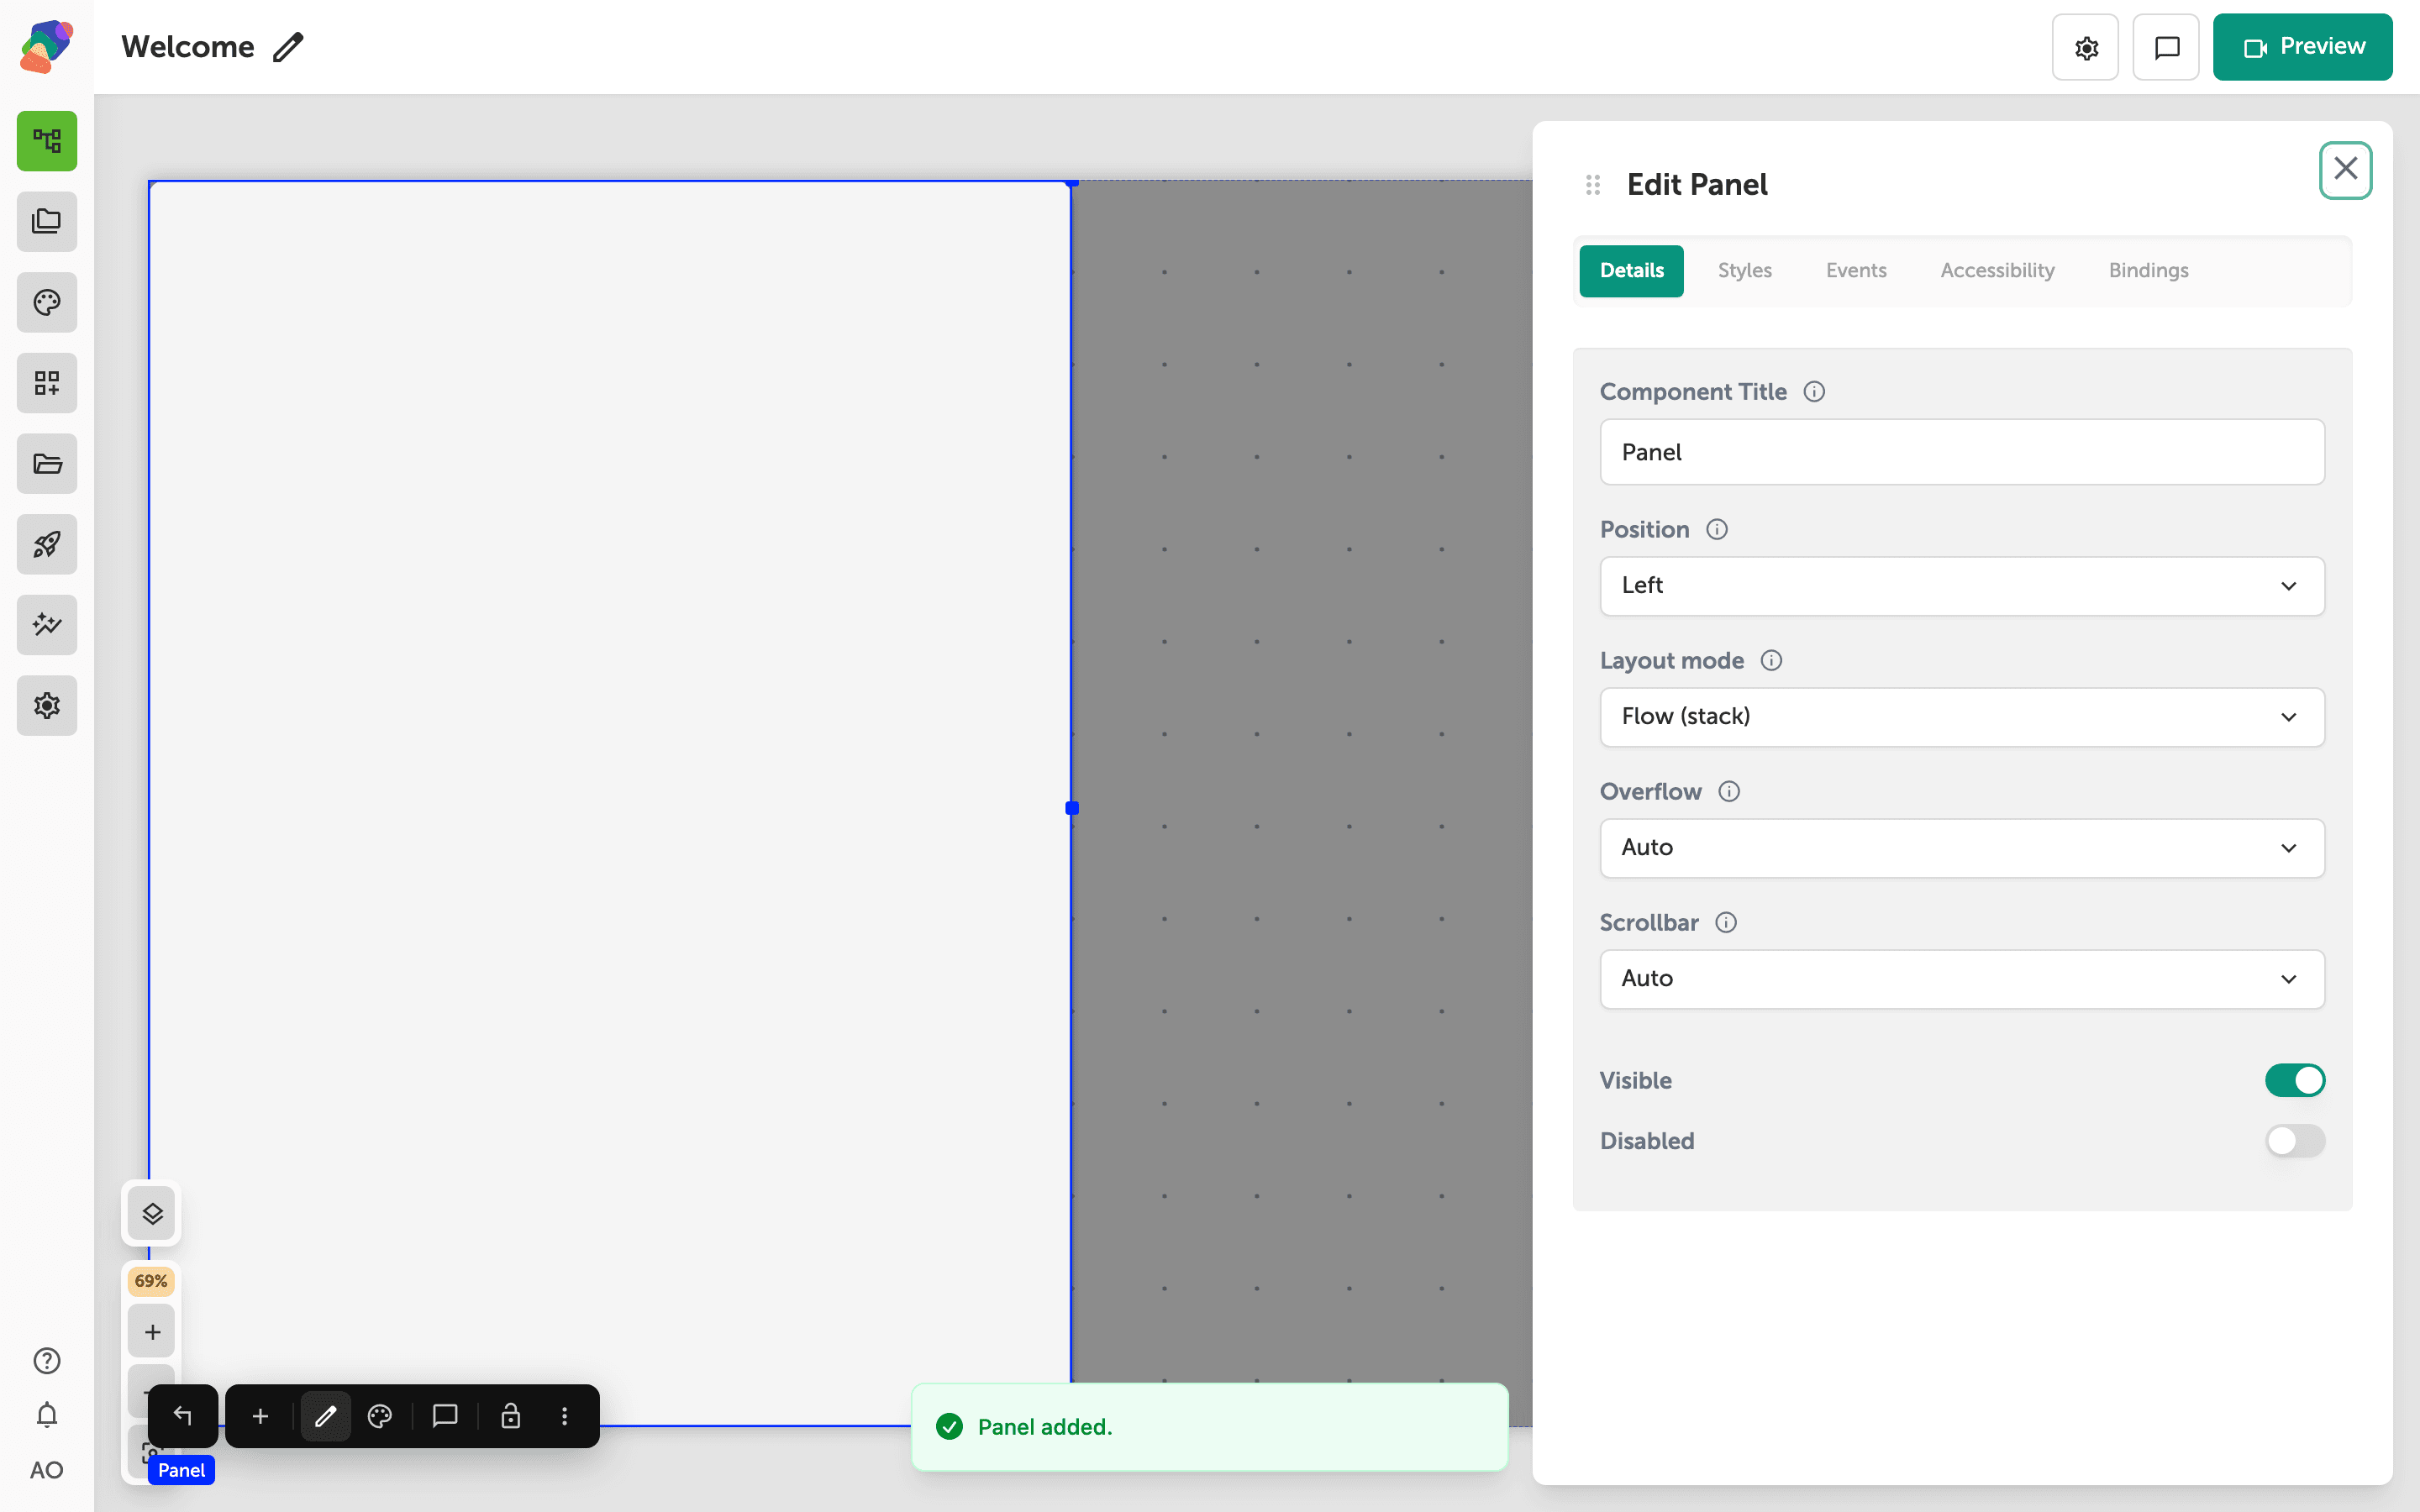Click the palette style icon in floating toolbar
2420x1512 pixels.
380,1416
